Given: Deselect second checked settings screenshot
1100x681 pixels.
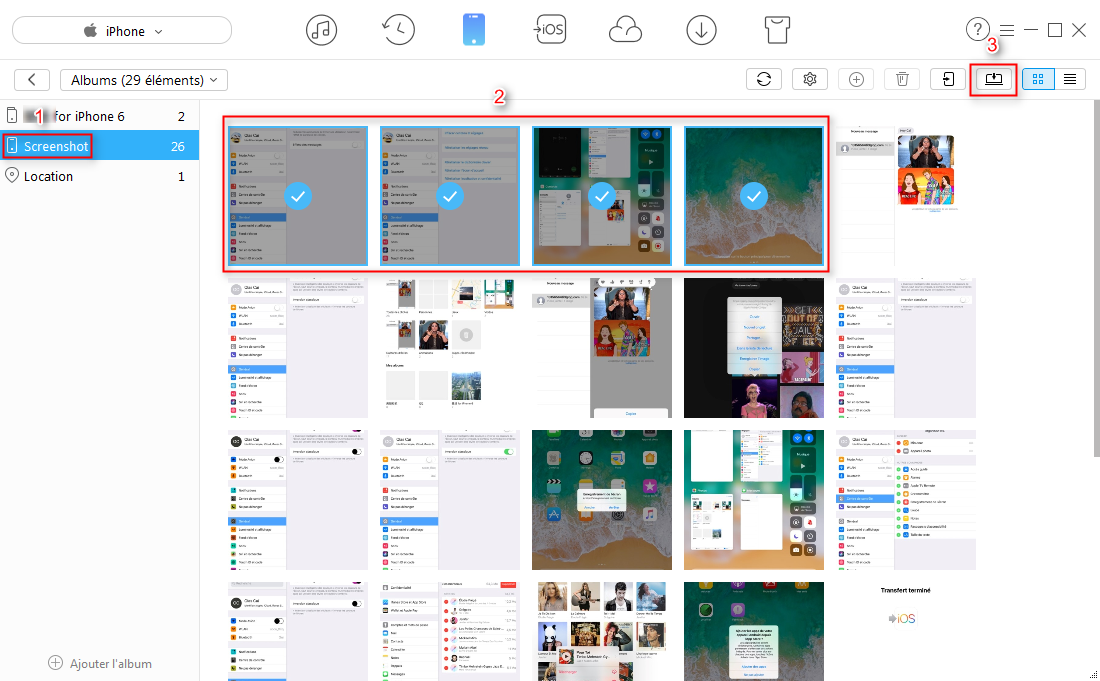Looking at the screenshot, I should point(450,196).
